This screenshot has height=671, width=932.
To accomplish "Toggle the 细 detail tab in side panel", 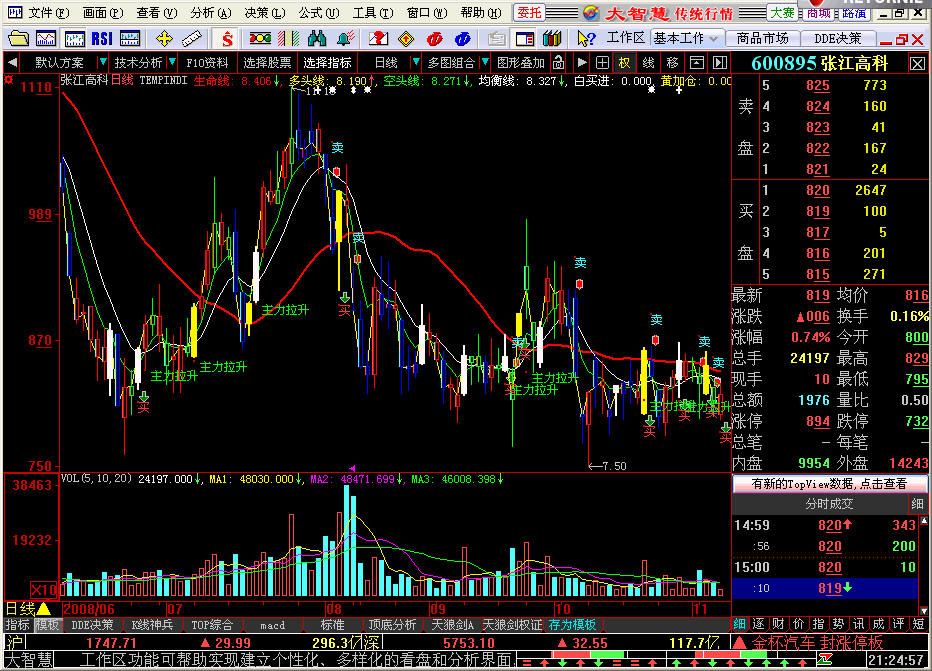I will click(x=739, y=624).
